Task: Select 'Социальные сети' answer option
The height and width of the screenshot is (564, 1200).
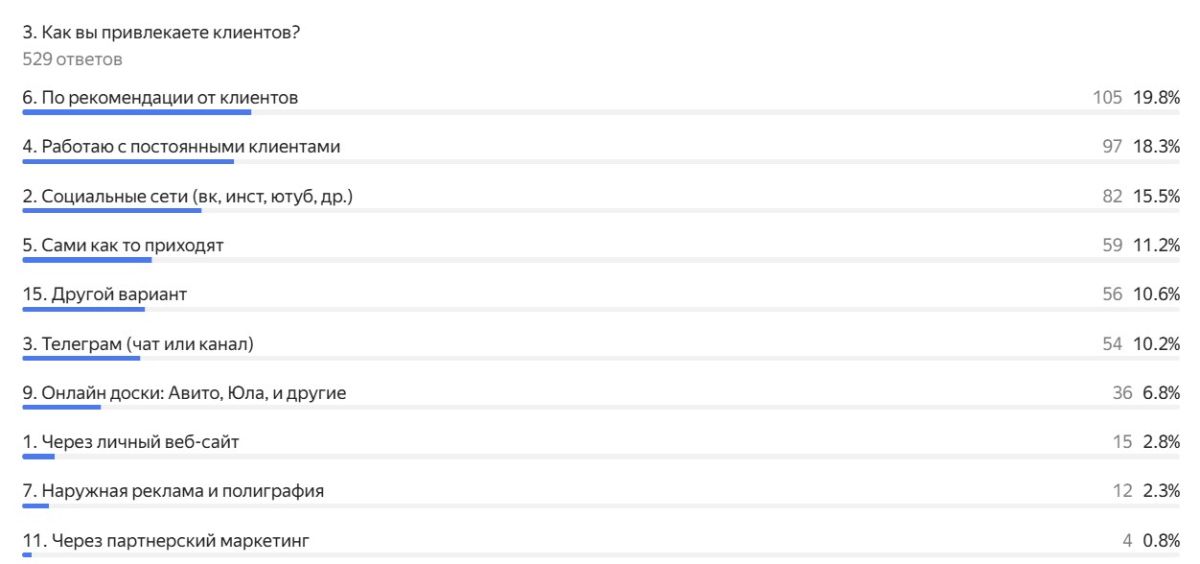Action: tap(187, 196)
